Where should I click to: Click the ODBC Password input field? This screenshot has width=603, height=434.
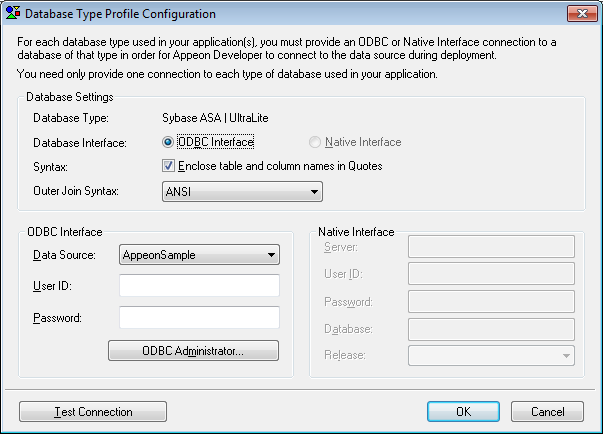tap(199, 317)
